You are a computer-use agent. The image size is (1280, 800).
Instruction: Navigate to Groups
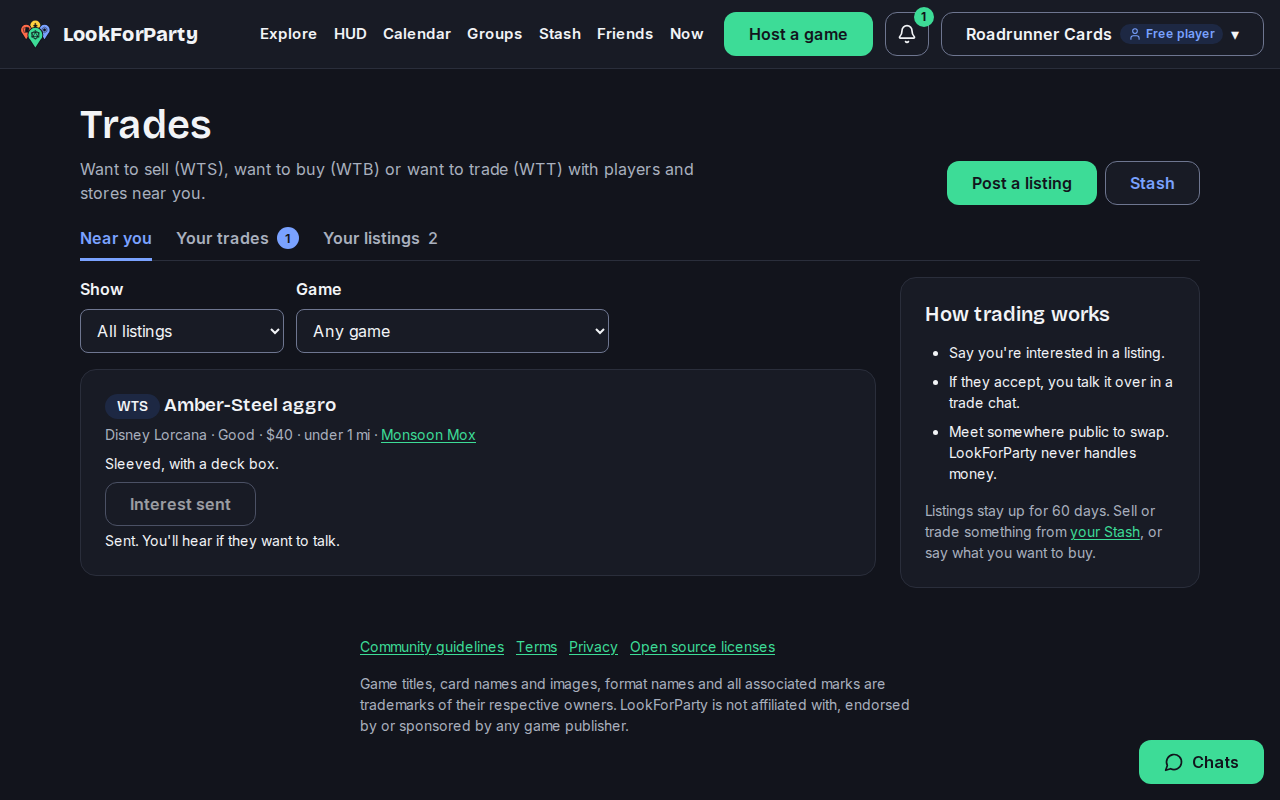coord(494,34)
